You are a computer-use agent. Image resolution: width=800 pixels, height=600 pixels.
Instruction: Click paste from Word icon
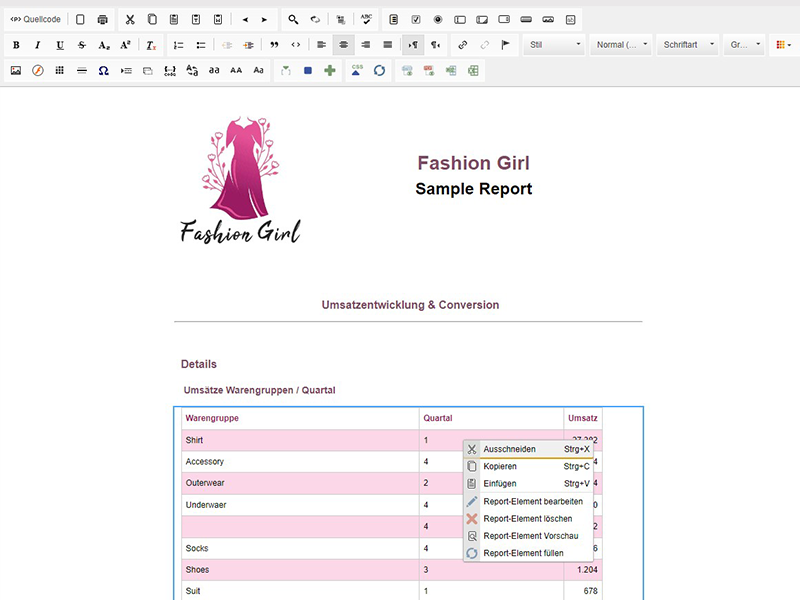click(x=218, y=19)
